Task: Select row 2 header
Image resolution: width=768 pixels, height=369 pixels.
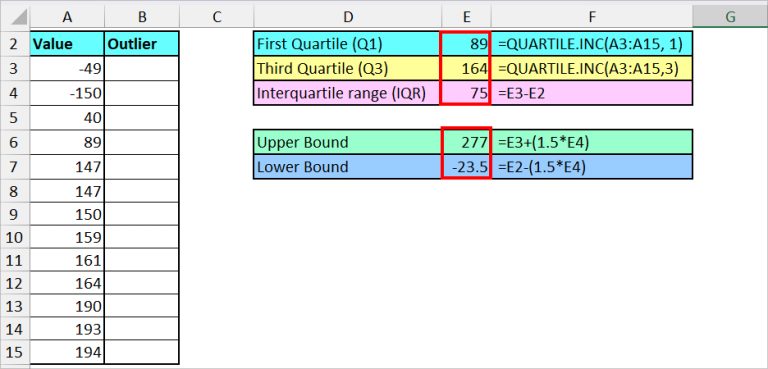Action: coord(15,44)
